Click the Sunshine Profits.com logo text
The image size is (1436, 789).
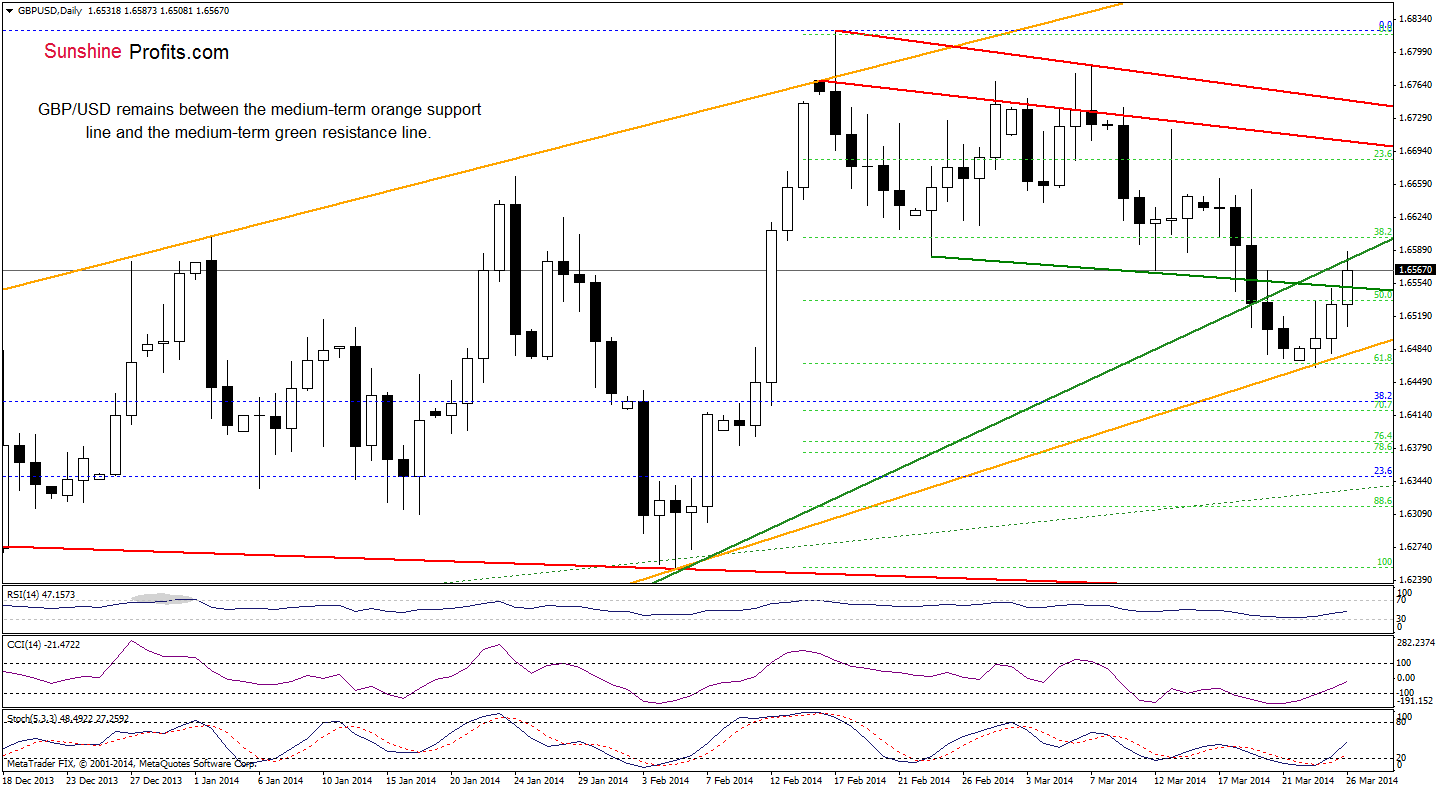[136, 52]
